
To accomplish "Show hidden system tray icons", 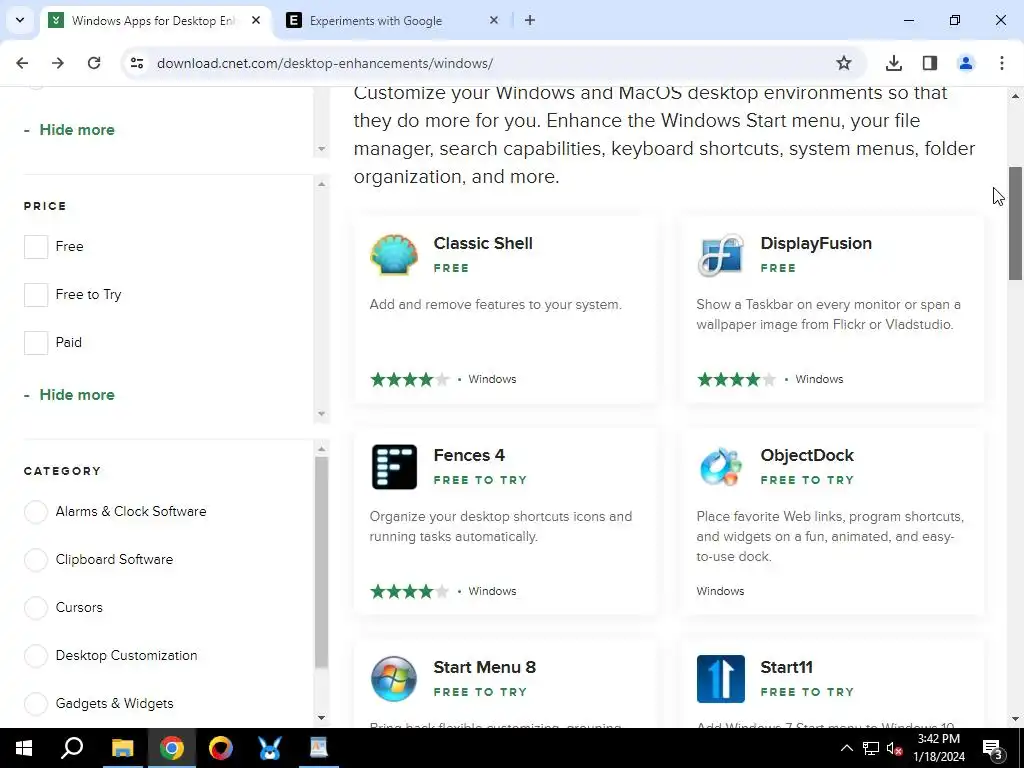I will tap(846, 748).
